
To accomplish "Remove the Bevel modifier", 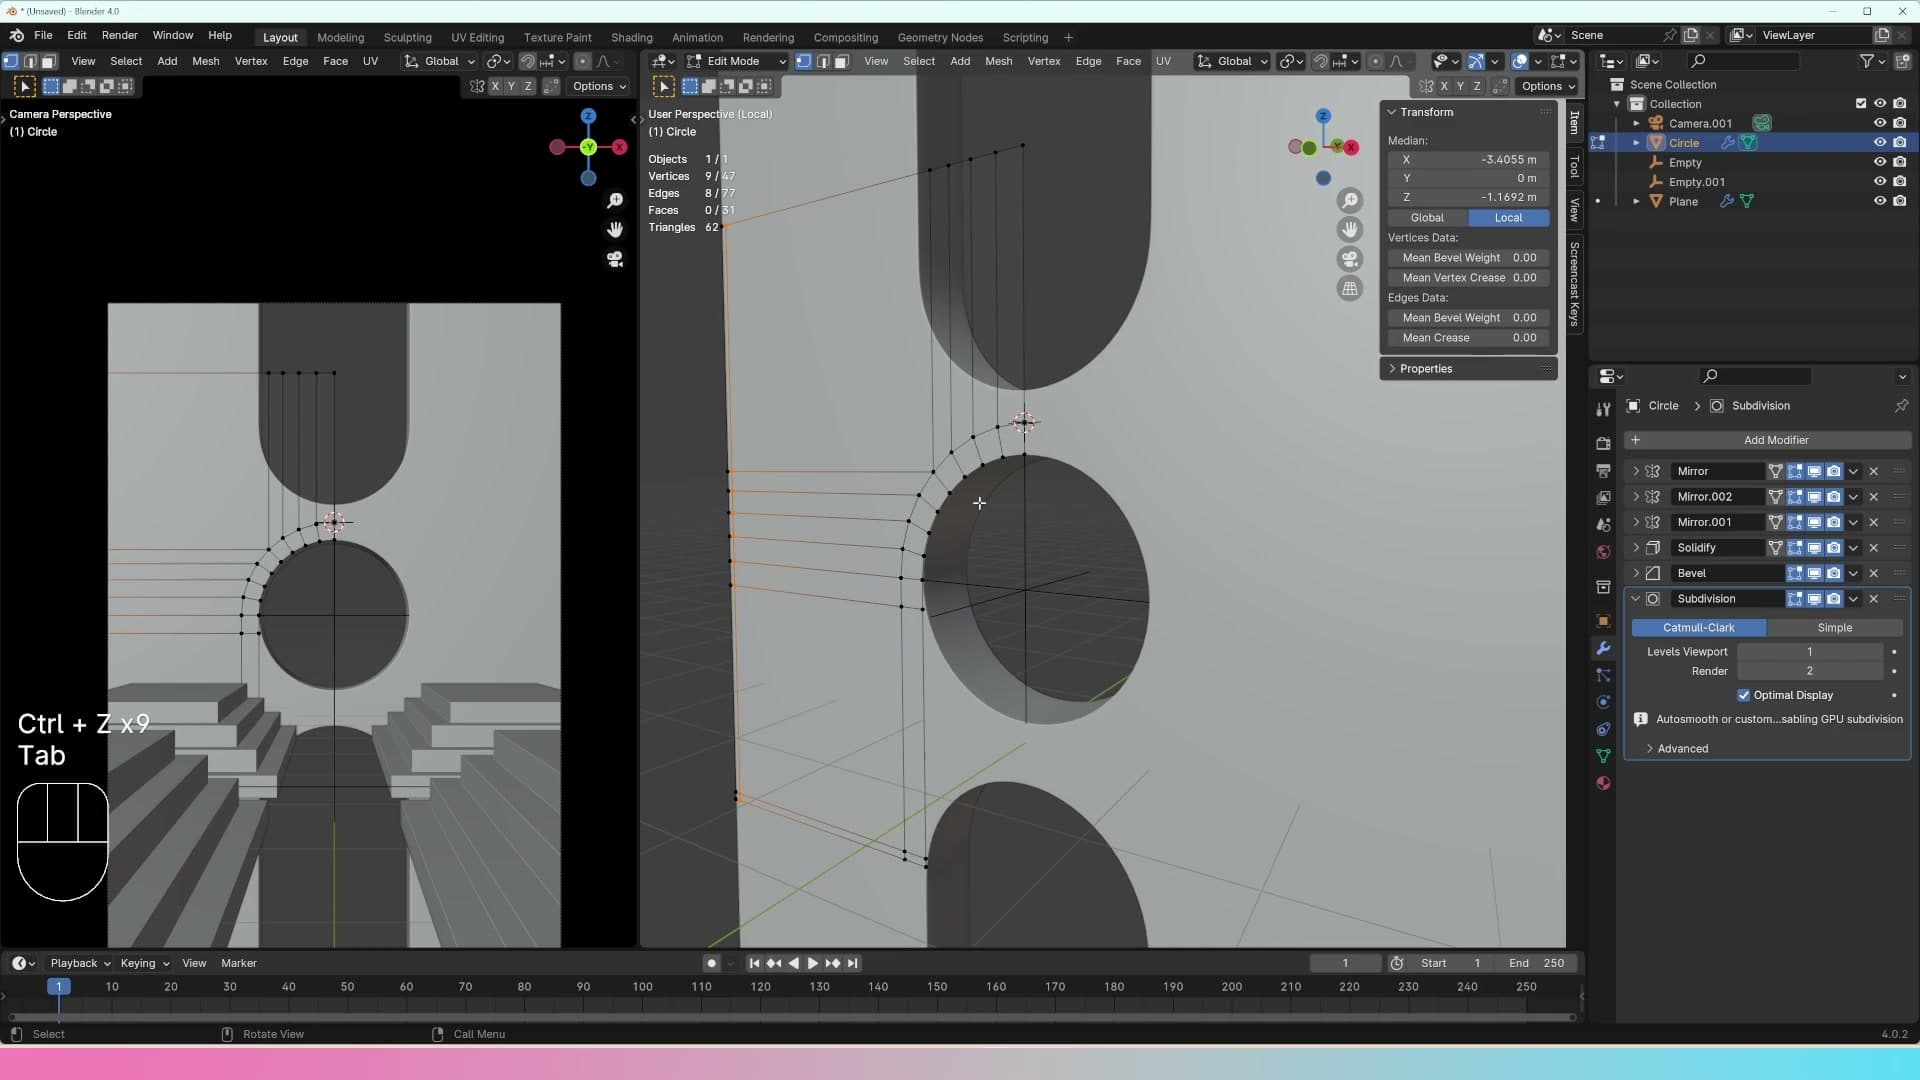I will pos(1874,573).
